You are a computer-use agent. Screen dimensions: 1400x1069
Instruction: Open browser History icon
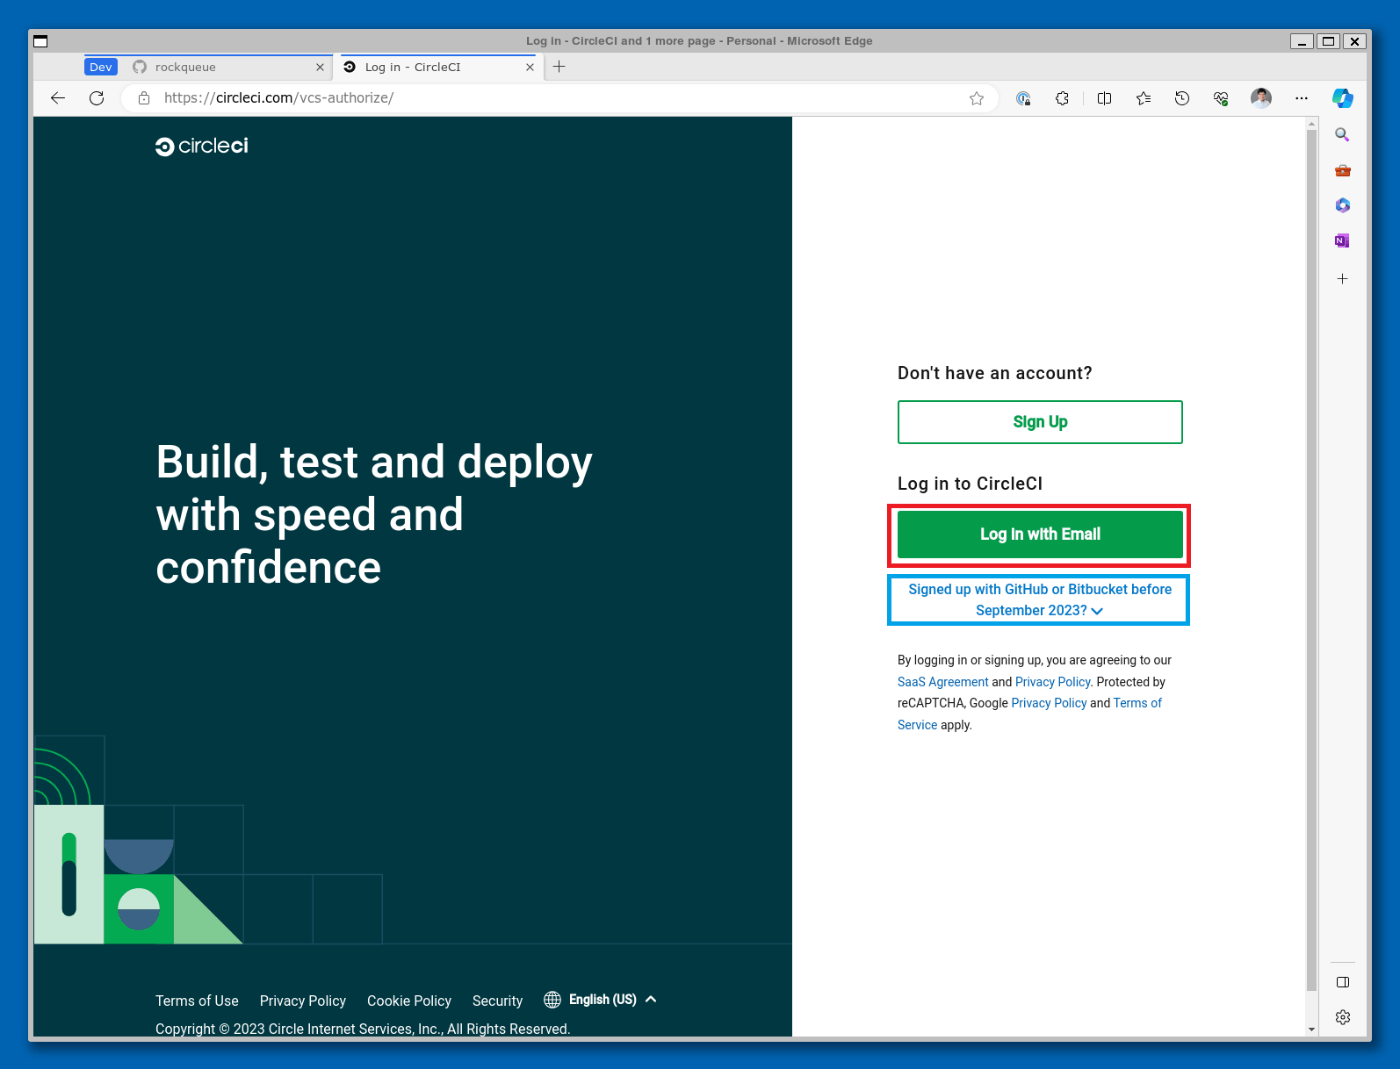pyautogui.click(x=1182, y=98)
